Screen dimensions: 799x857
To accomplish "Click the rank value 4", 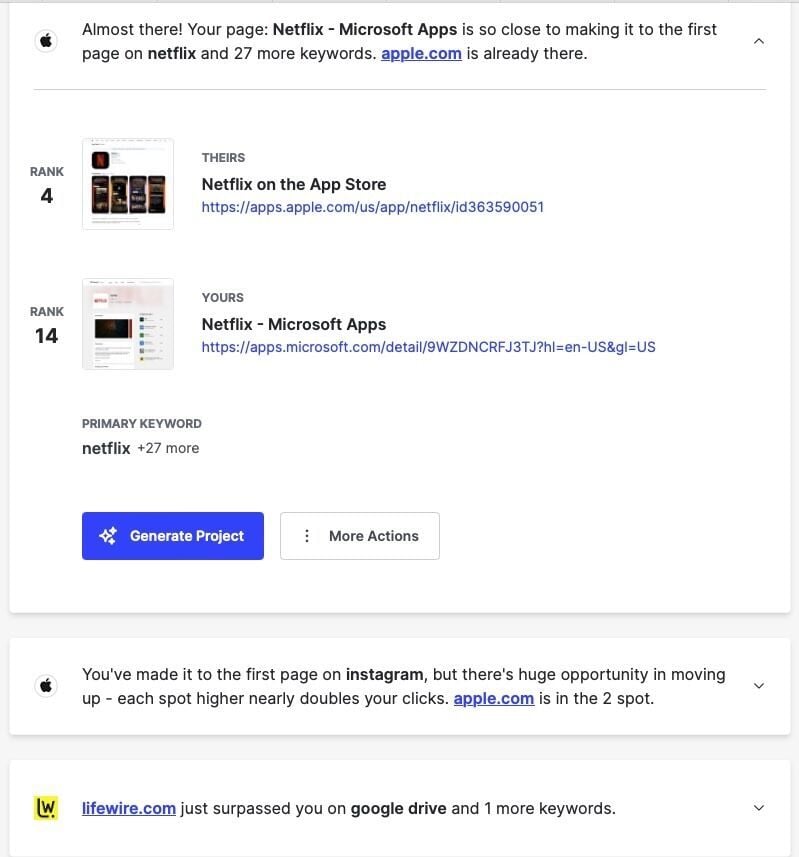I will [x=46, y=196].
